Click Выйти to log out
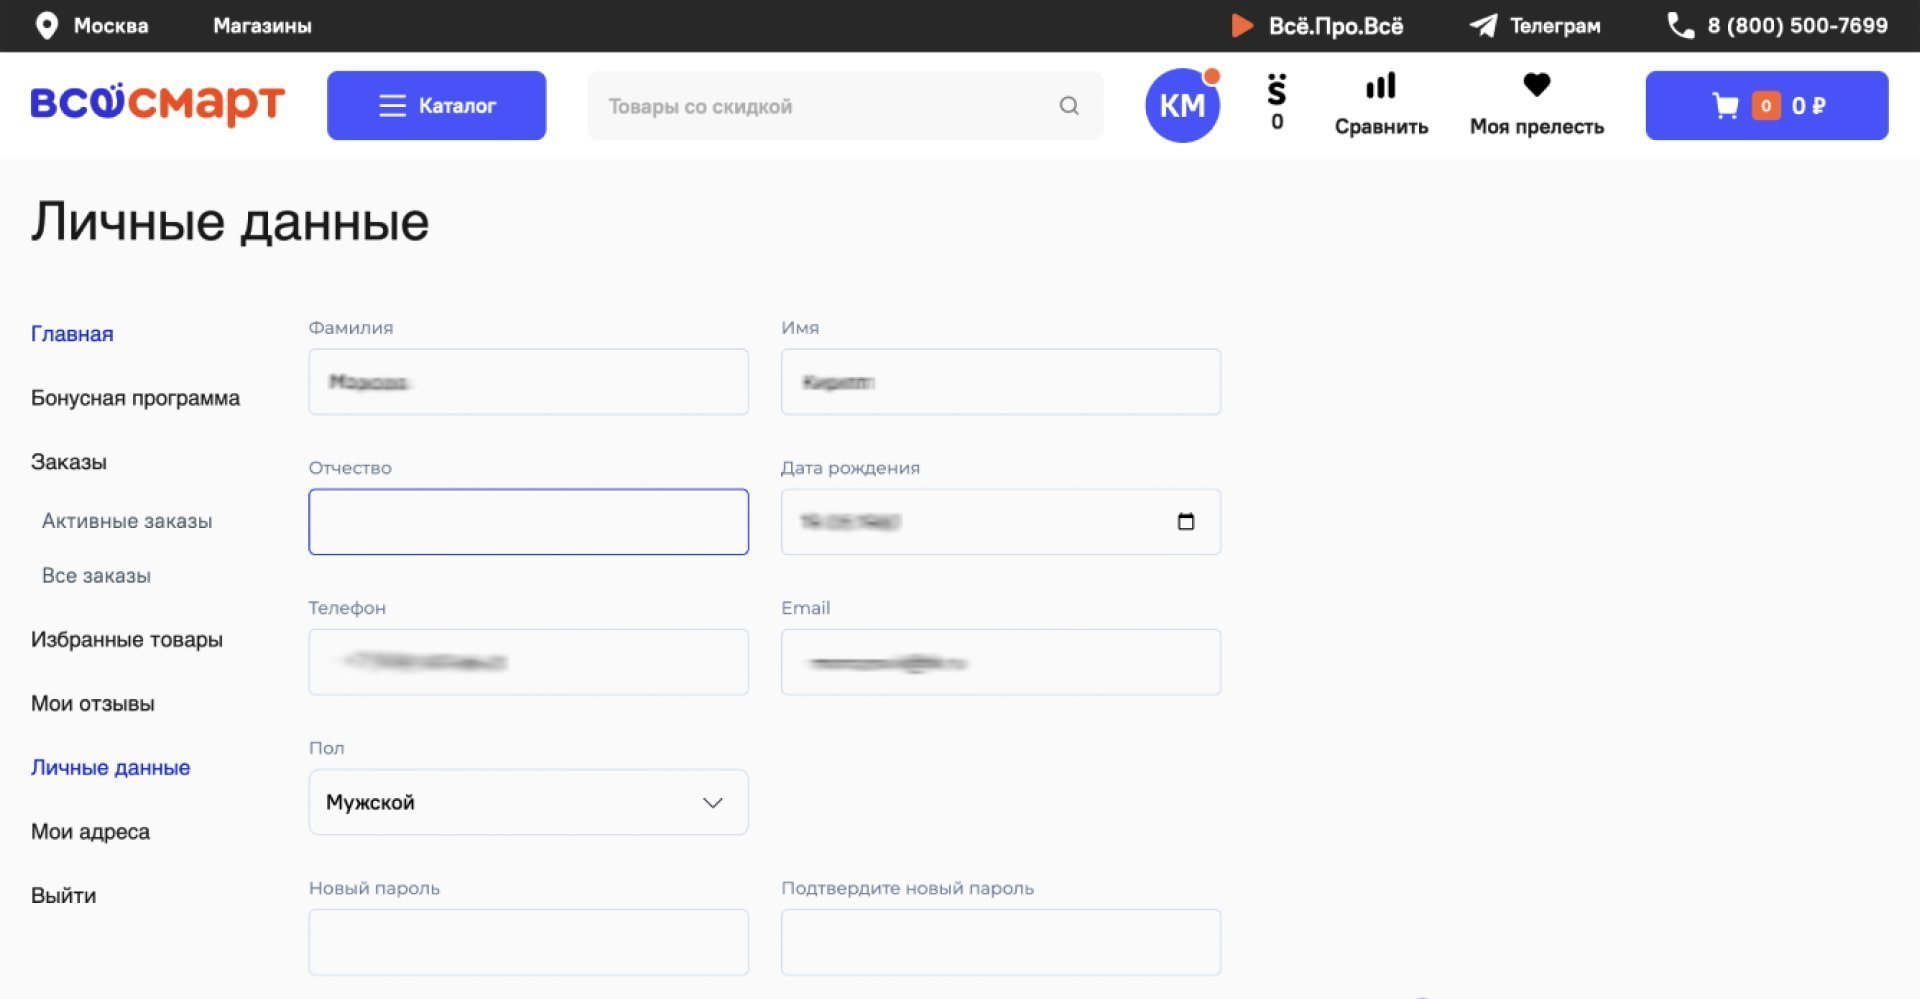The image size is (1920, 999). pyautogui.click(x=63, y=896)
